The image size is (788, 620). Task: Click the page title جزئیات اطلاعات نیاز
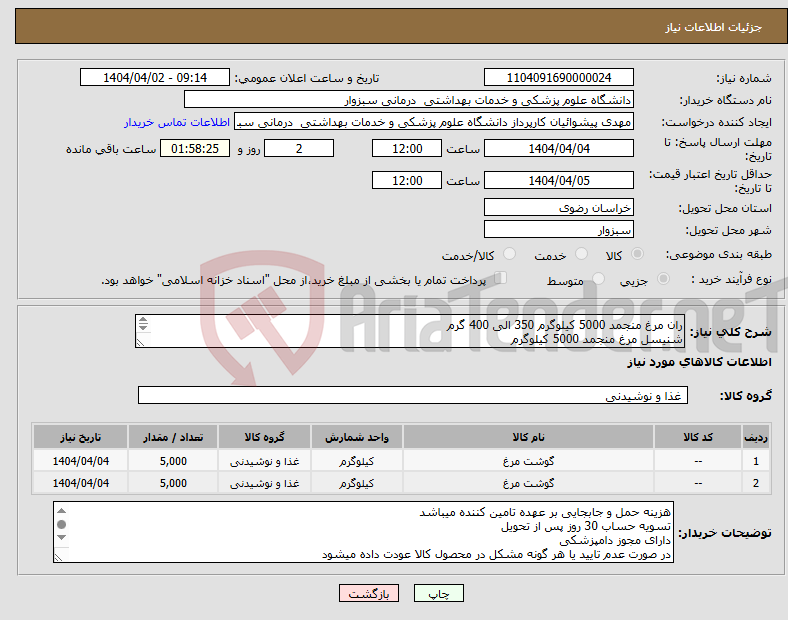(x=714, y=27)
